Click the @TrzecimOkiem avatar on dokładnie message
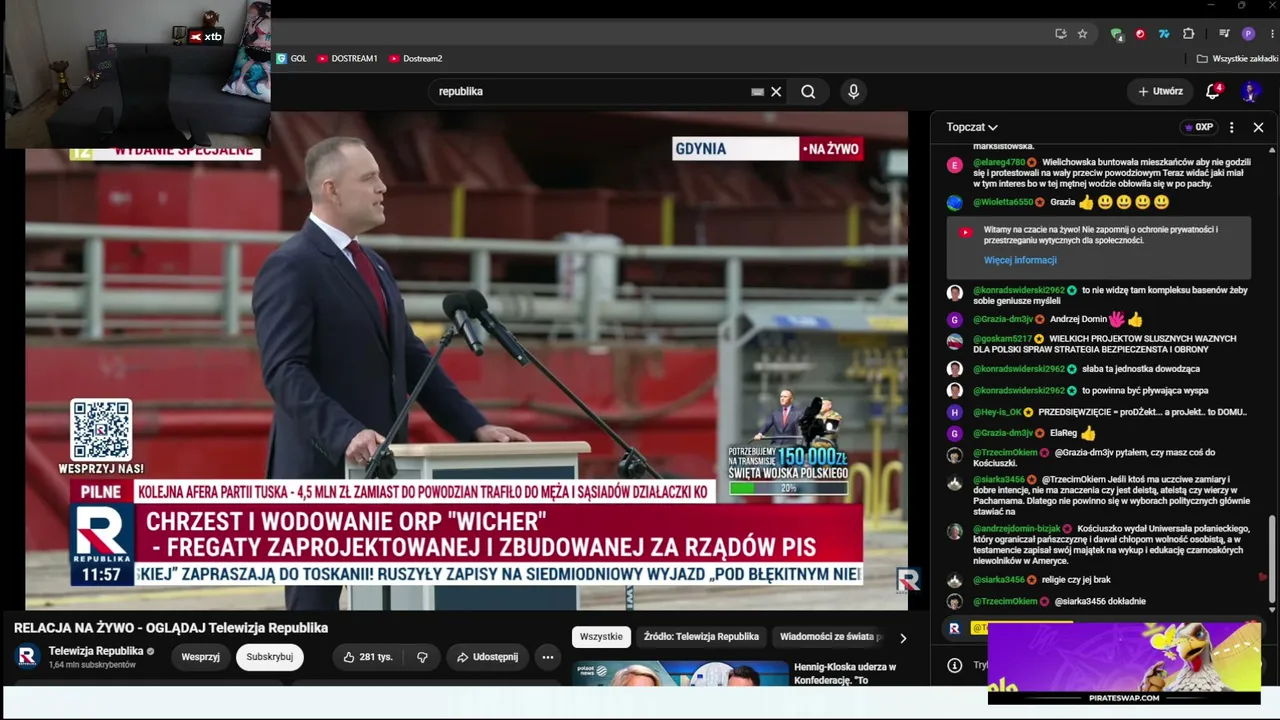1280x720 pixels. point(955,601)
